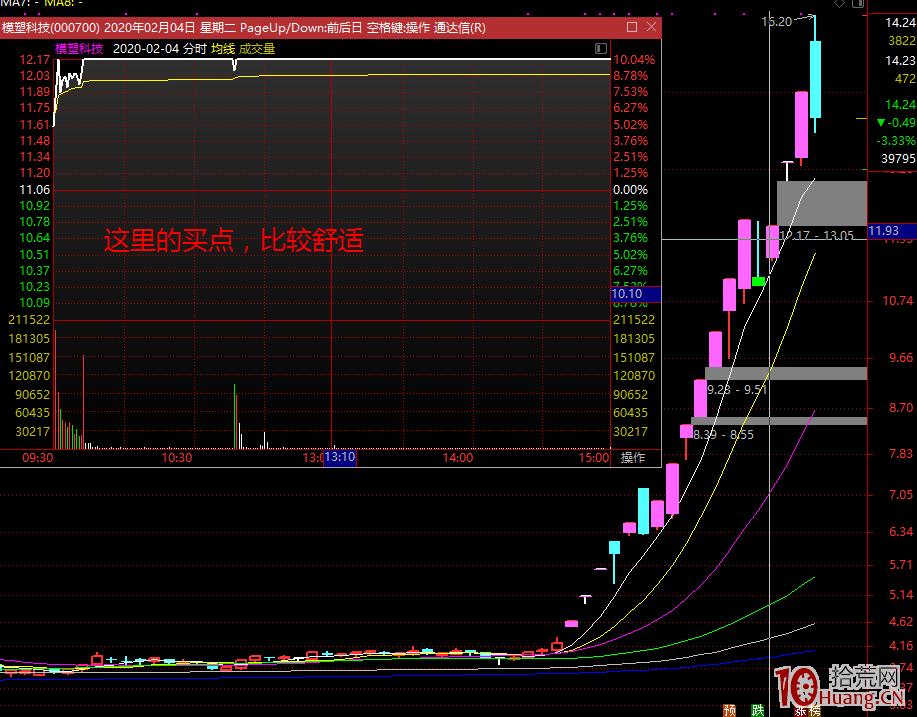Click the gray gap box 12.17 - 13.05
The image size is (917, 717).
[821, 203]
